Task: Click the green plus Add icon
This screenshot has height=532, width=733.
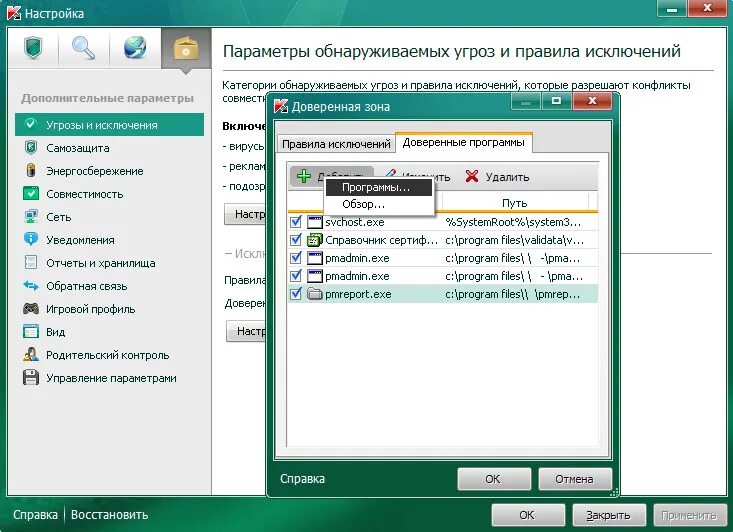Action: [x=304, y=176]
